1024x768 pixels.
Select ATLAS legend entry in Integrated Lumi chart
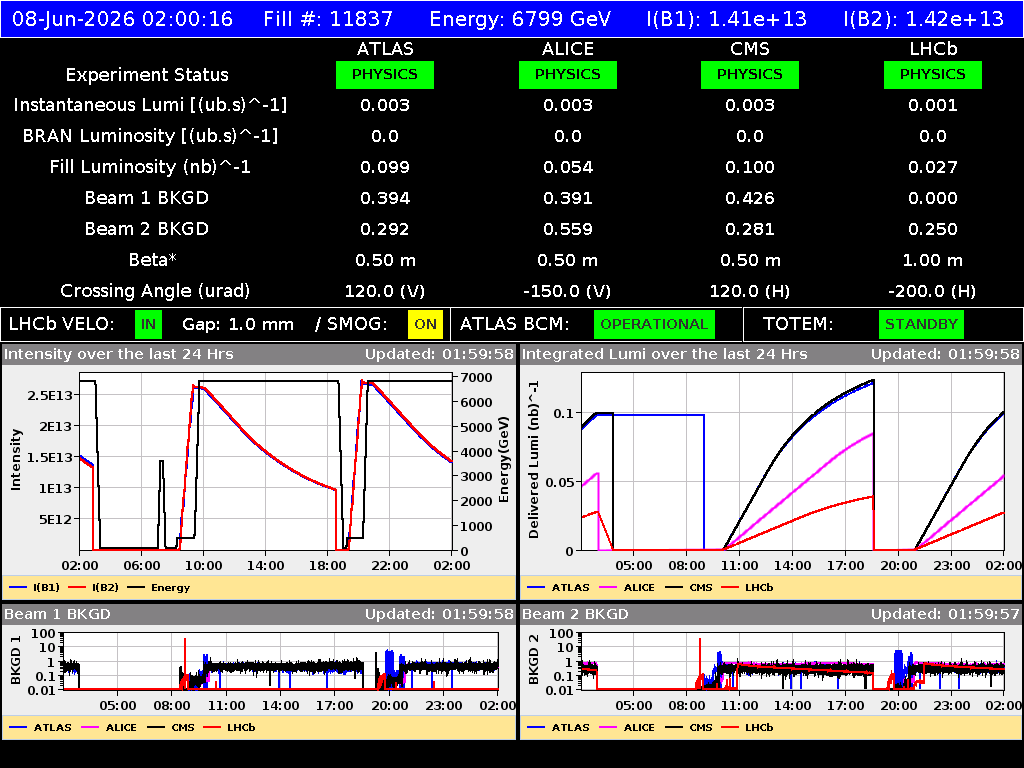point(558,587)
